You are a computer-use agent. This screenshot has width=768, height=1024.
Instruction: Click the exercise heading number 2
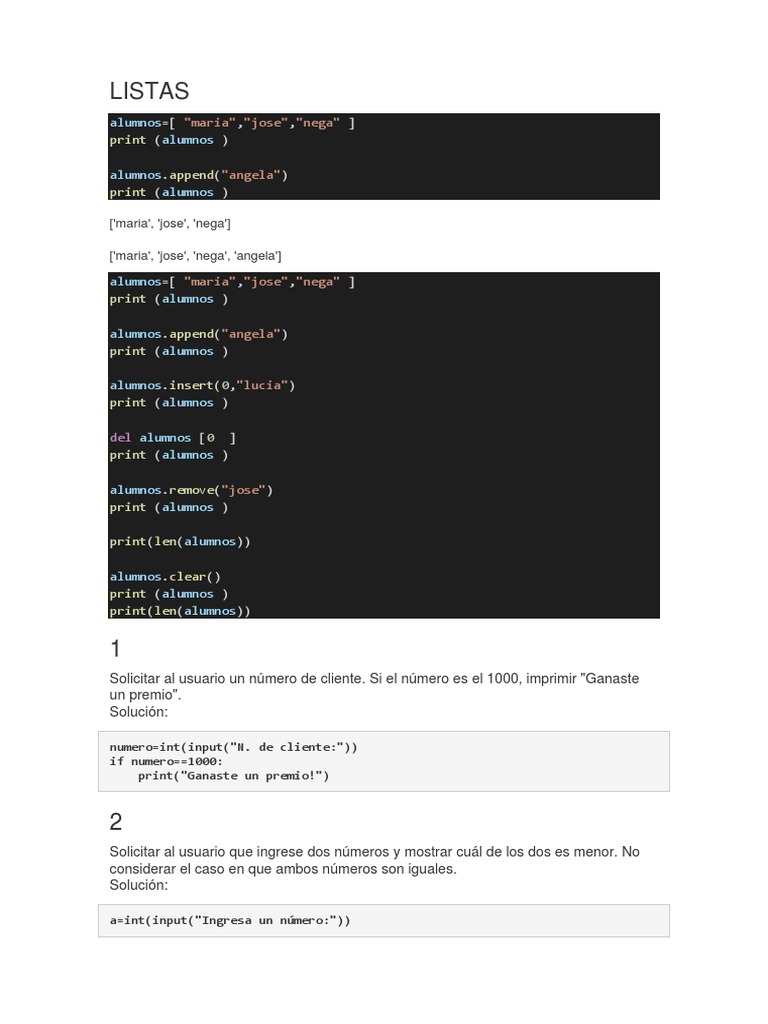pos(116,822)
